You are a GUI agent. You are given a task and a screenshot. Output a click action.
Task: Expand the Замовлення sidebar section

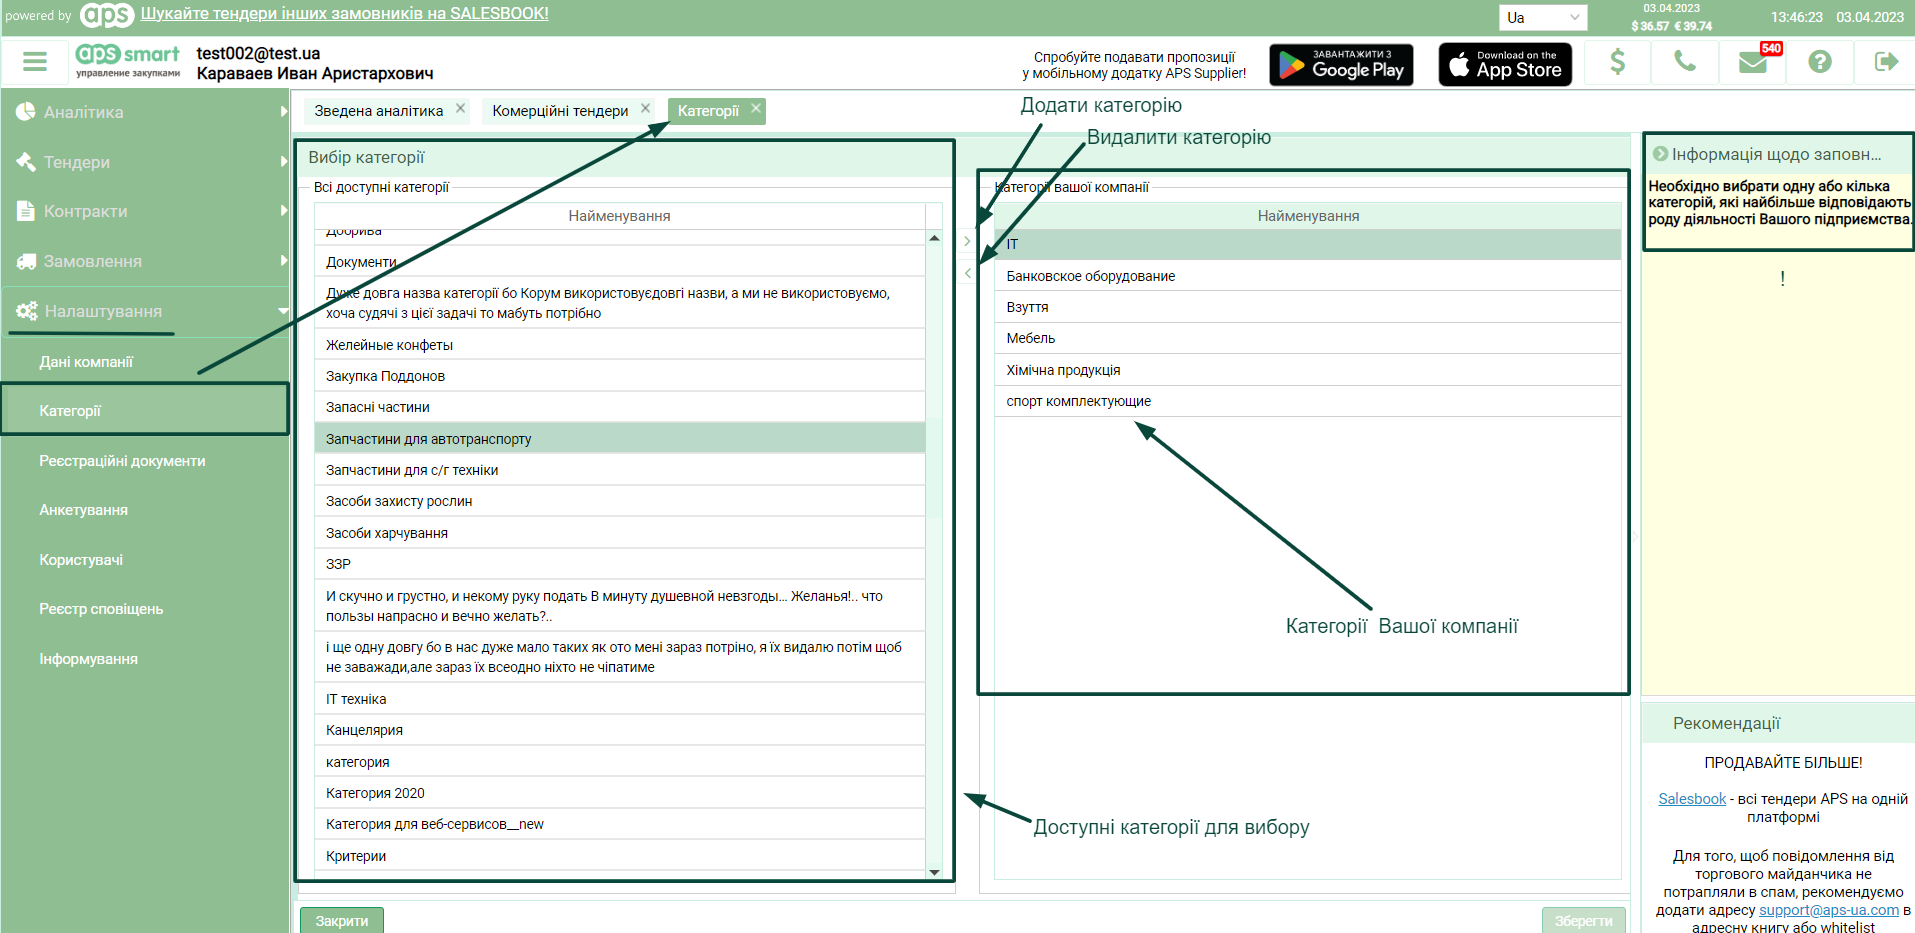tap(145, 261)
